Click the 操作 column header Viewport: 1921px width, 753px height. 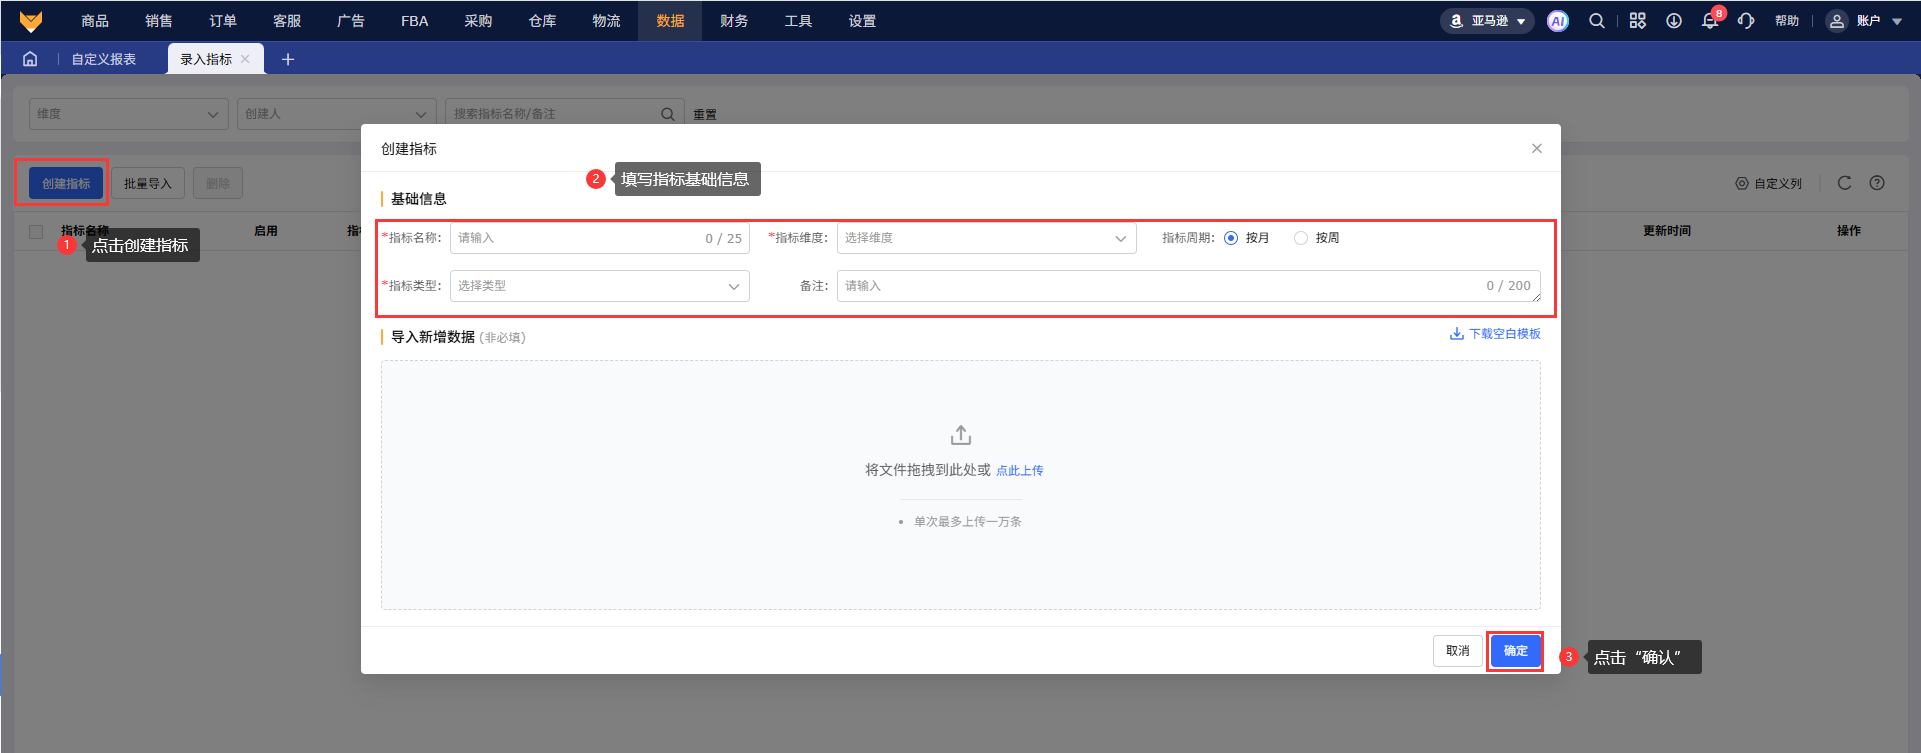[1849, 231]
